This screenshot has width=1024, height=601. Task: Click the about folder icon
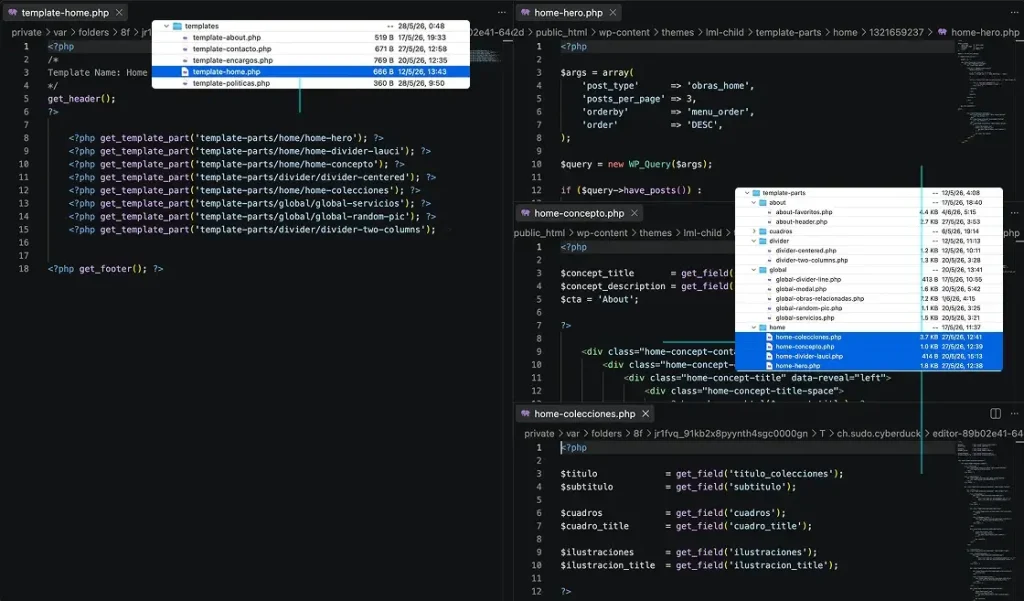click(763, 203)
